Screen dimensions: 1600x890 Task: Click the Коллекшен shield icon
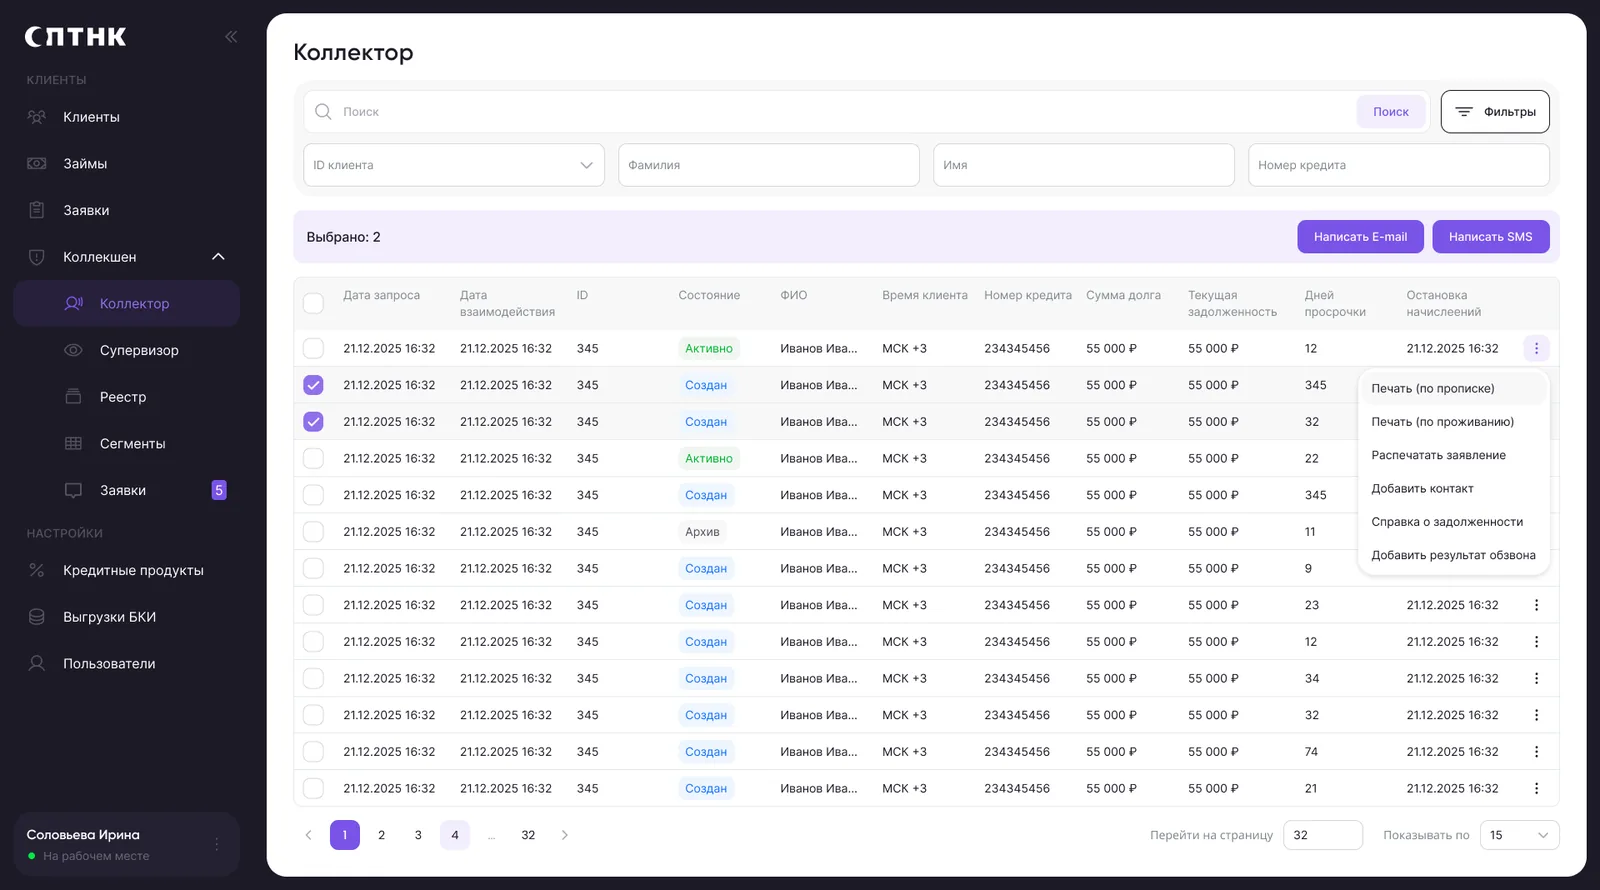tap(37, 257)
